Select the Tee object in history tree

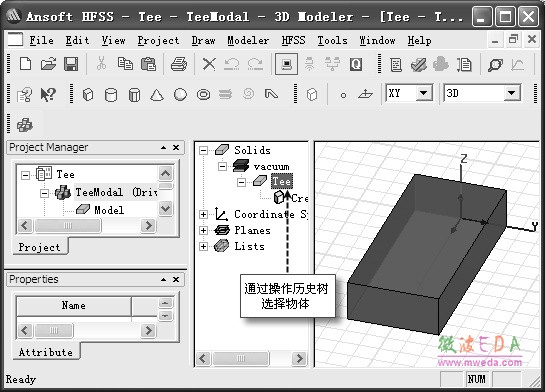[x=282, y=181]
